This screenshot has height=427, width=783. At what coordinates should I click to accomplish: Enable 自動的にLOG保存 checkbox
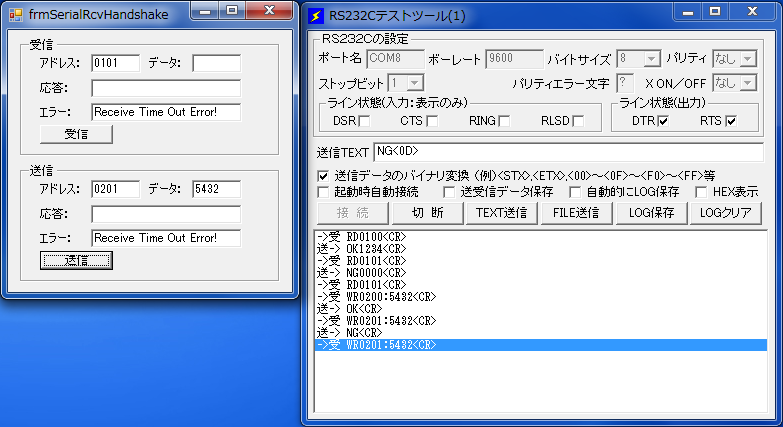coord(575,192)
